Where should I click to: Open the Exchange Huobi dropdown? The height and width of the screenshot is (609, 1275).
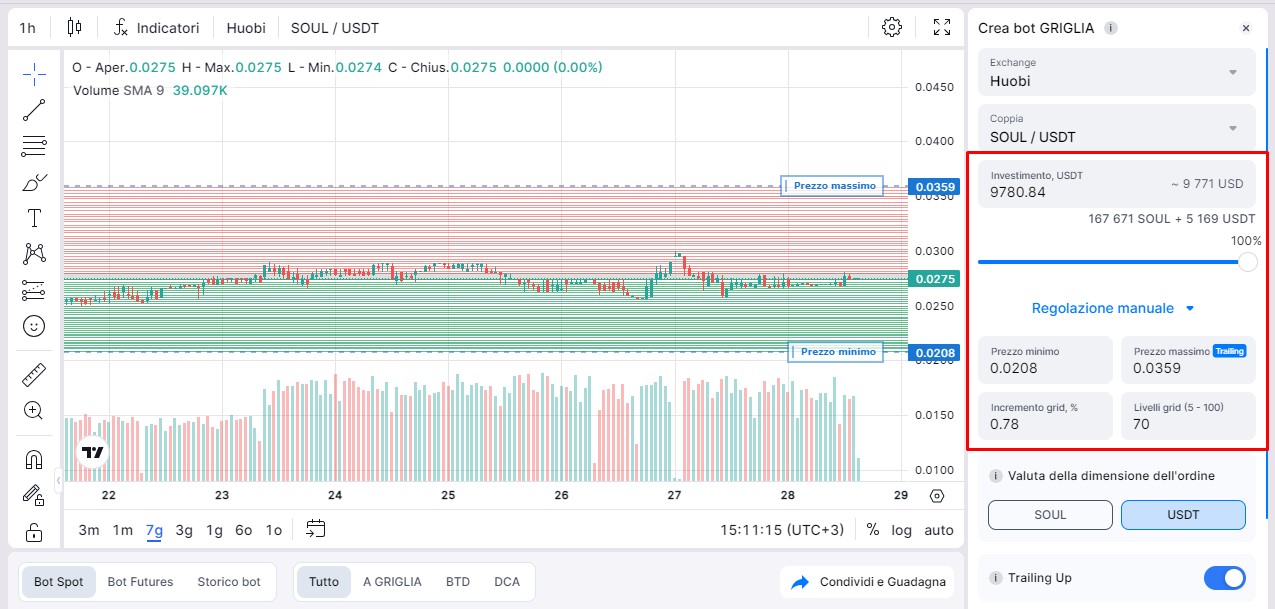click(x=1116, y=72)
